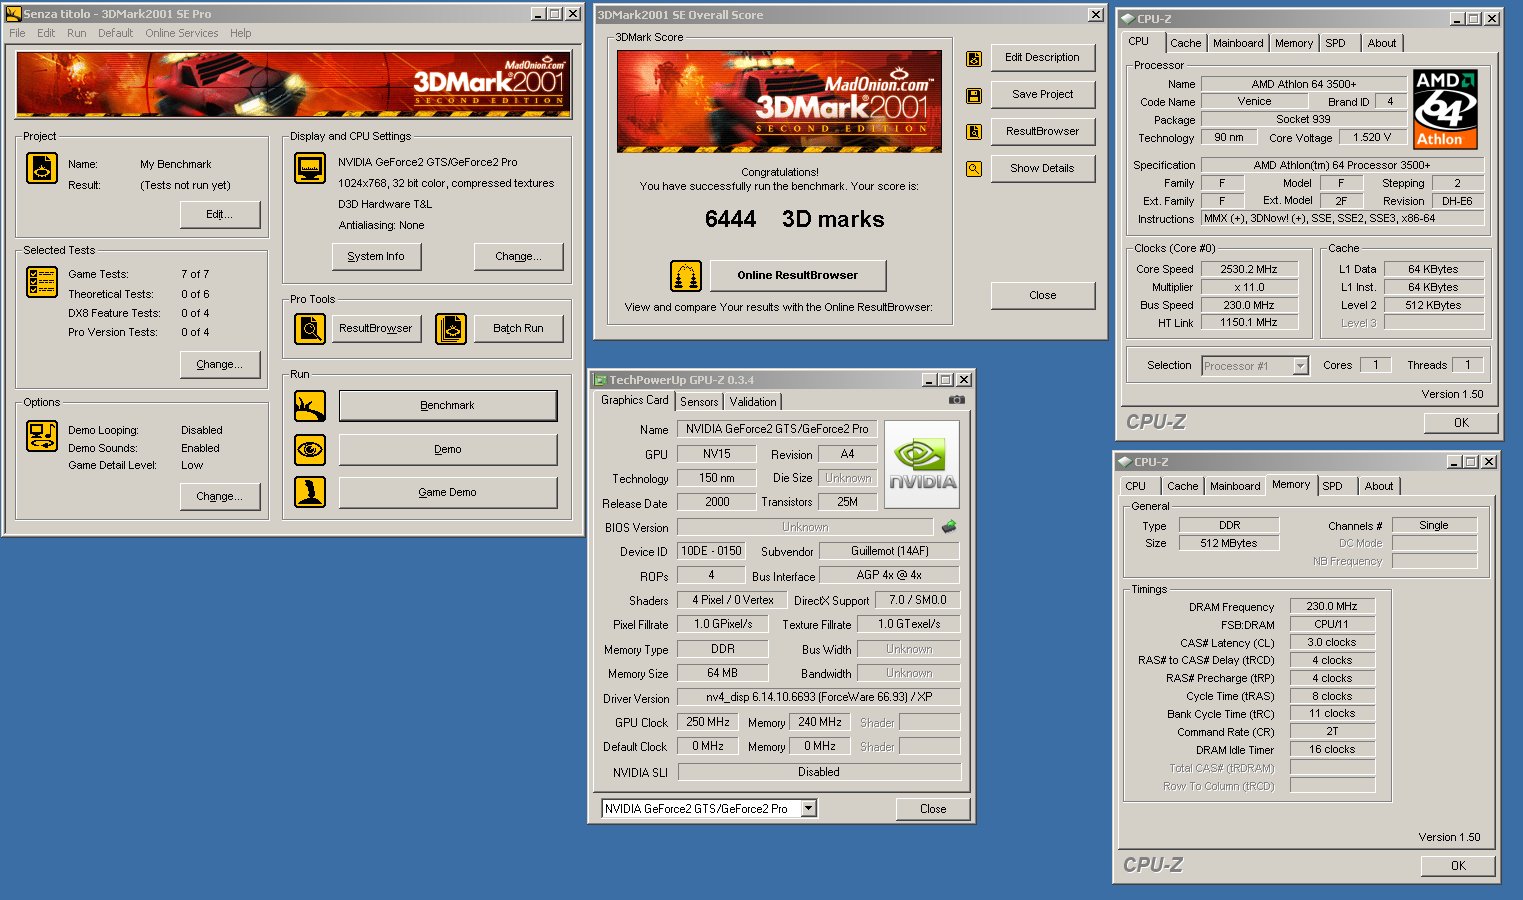Start the Benchmark button

(x=448, y=405)
